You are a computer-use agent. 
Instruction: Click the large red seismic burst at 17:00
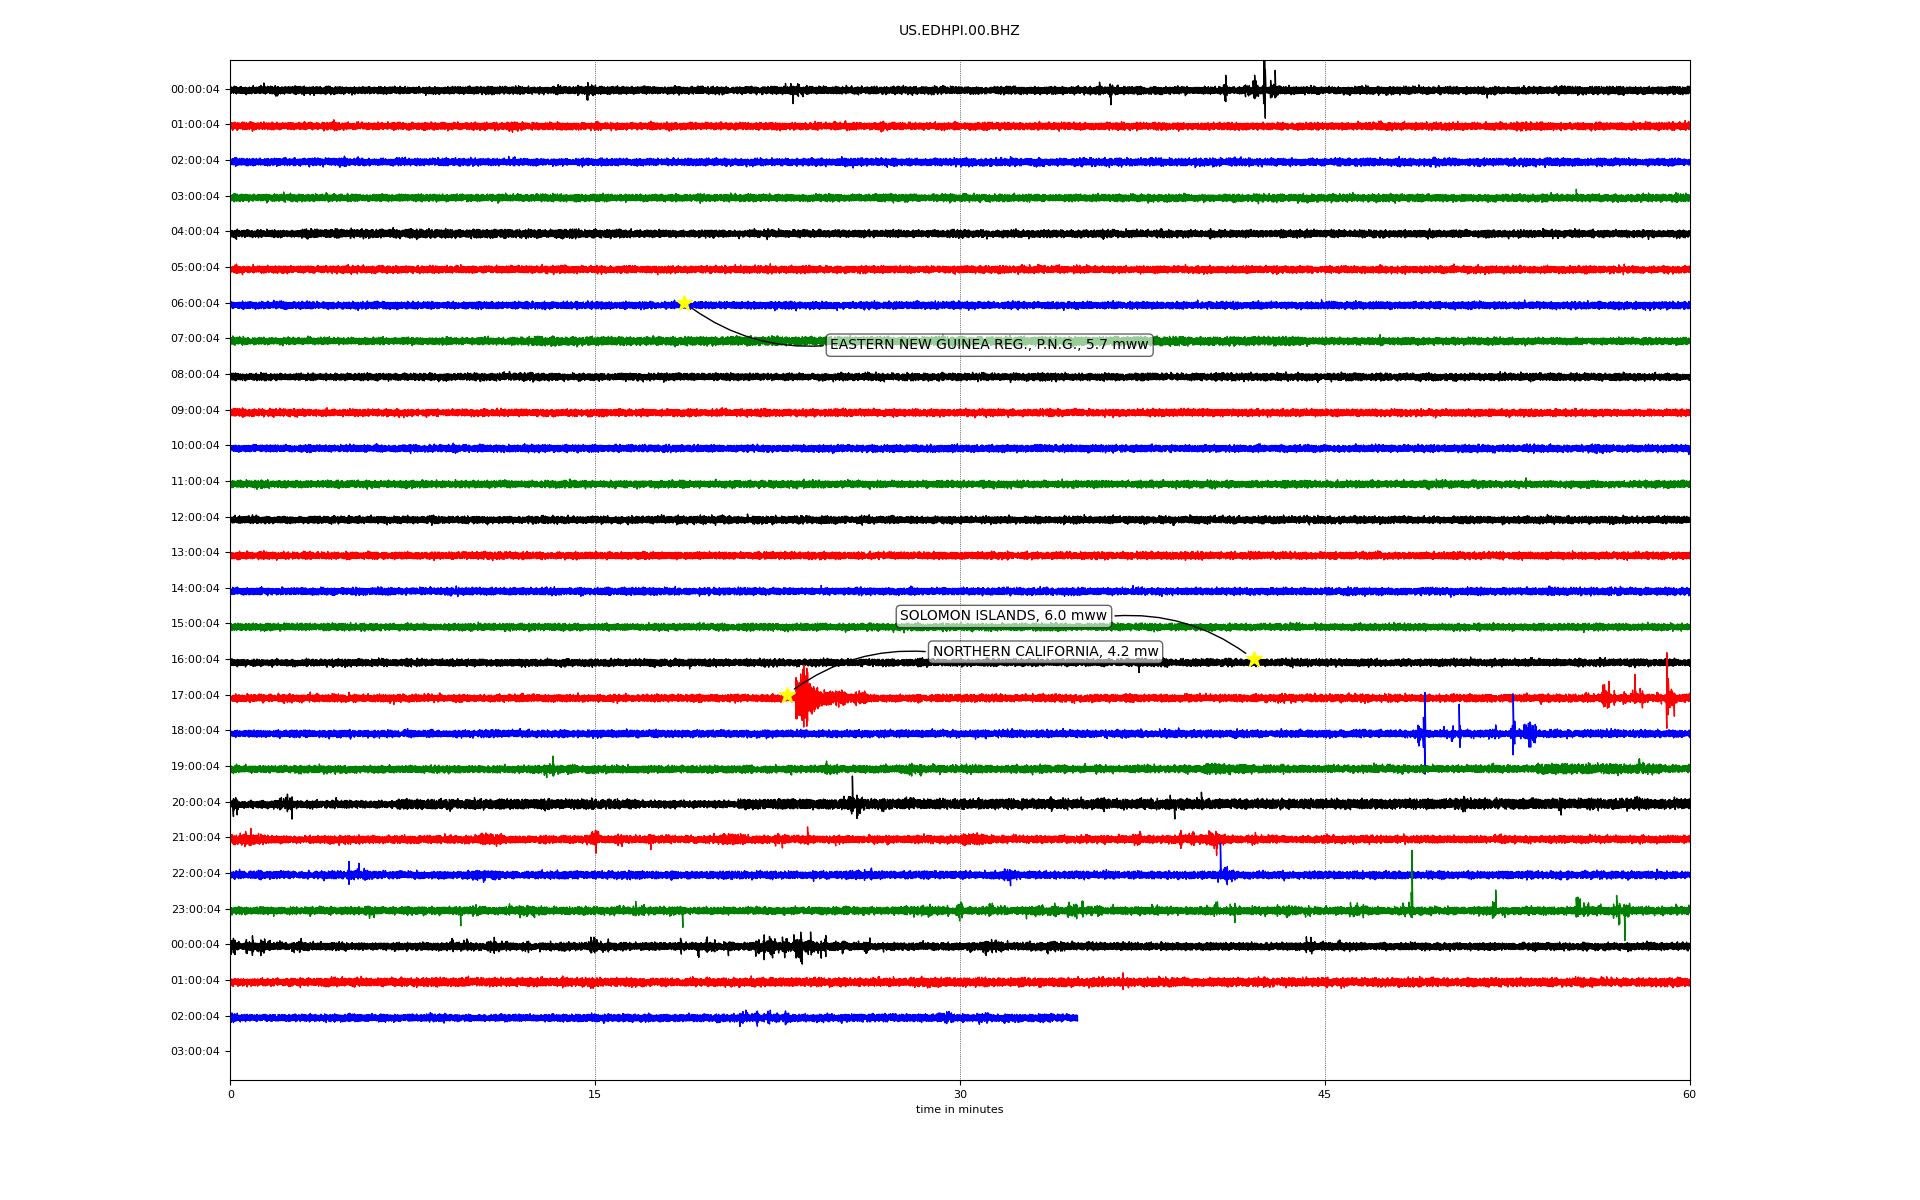pyautogui.click(x=805, y=697)
